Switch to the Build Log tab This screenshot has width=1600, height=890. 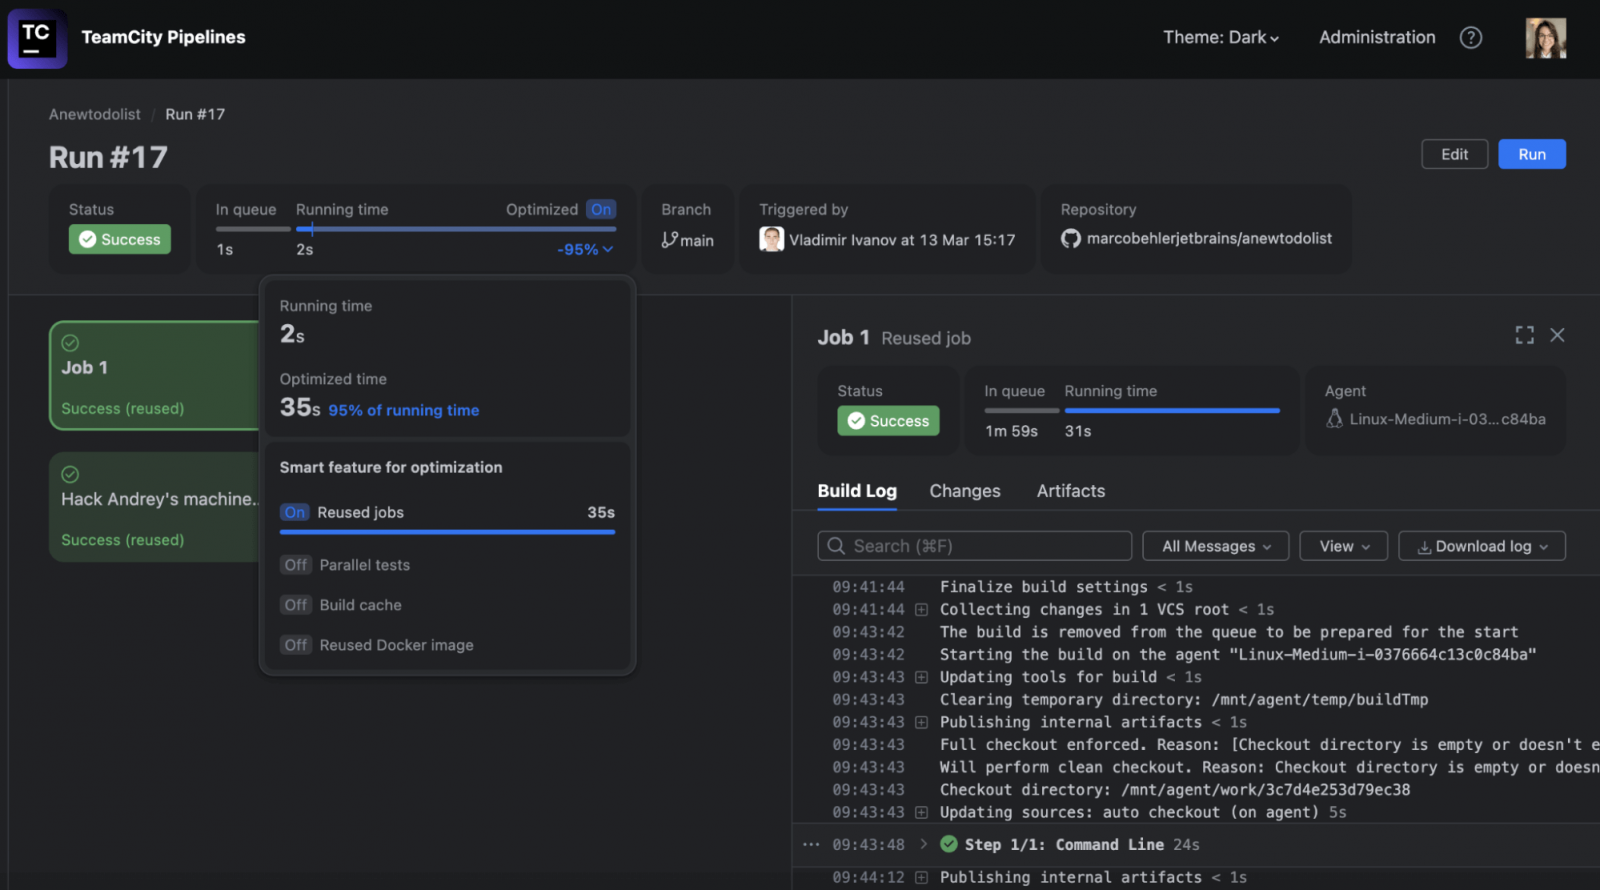pyautogui.click(x=857, y=491)
